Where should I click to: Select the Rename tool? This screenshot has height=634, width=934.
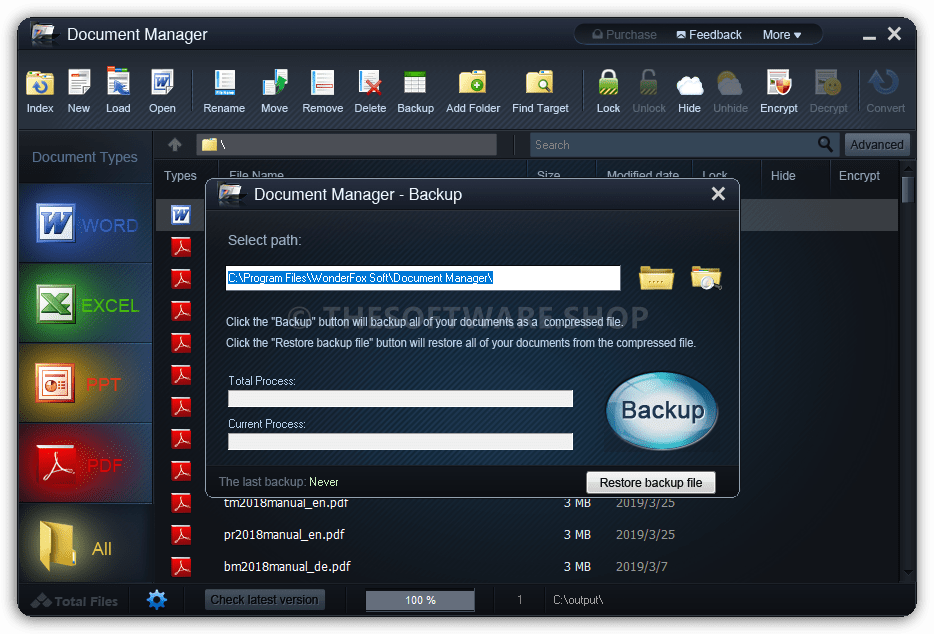[224, 91]
